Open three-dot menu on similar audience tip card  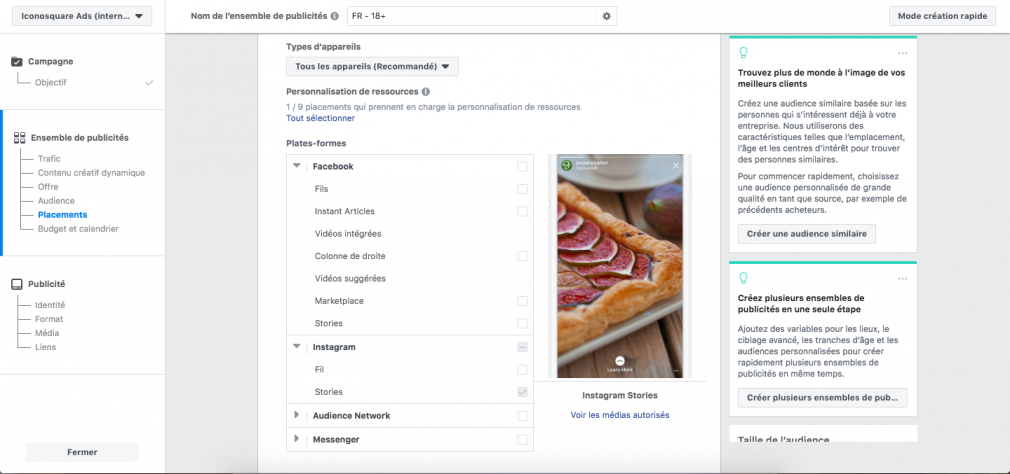(x=902, y=53)
